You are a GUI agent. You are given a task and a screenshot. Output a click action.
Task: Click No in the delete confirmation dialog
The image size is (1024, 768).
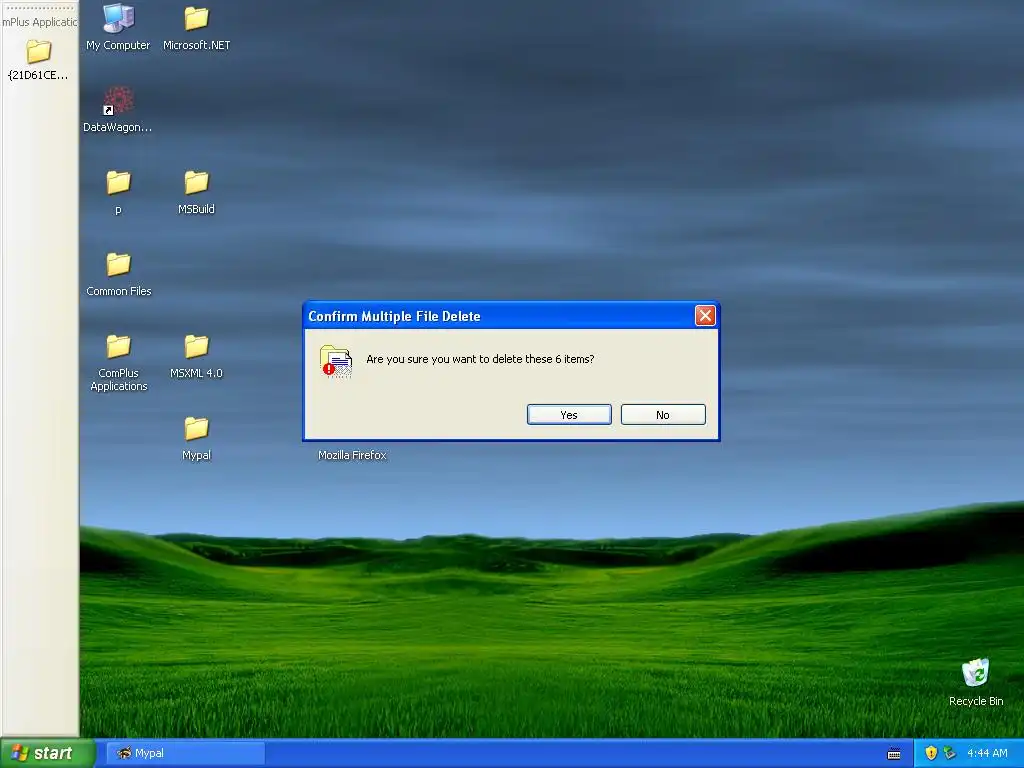click(x=663, y=415)
